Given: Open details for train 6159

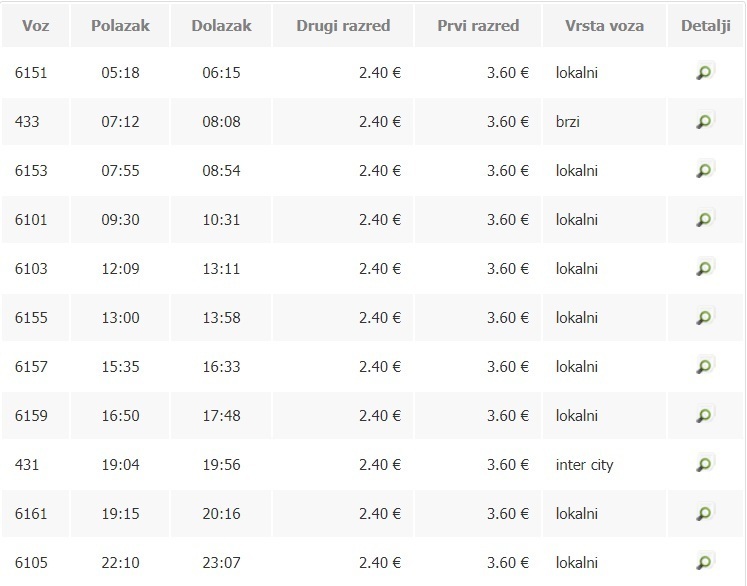Looking at the screenshot, I should (x=705, y=415).
